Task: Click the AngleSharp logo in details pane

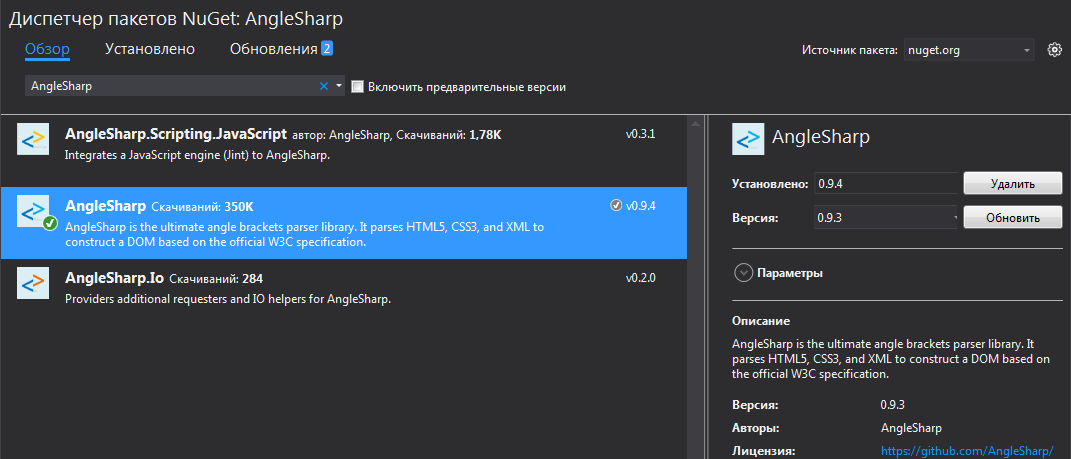Action: click(x=748, y=139)
